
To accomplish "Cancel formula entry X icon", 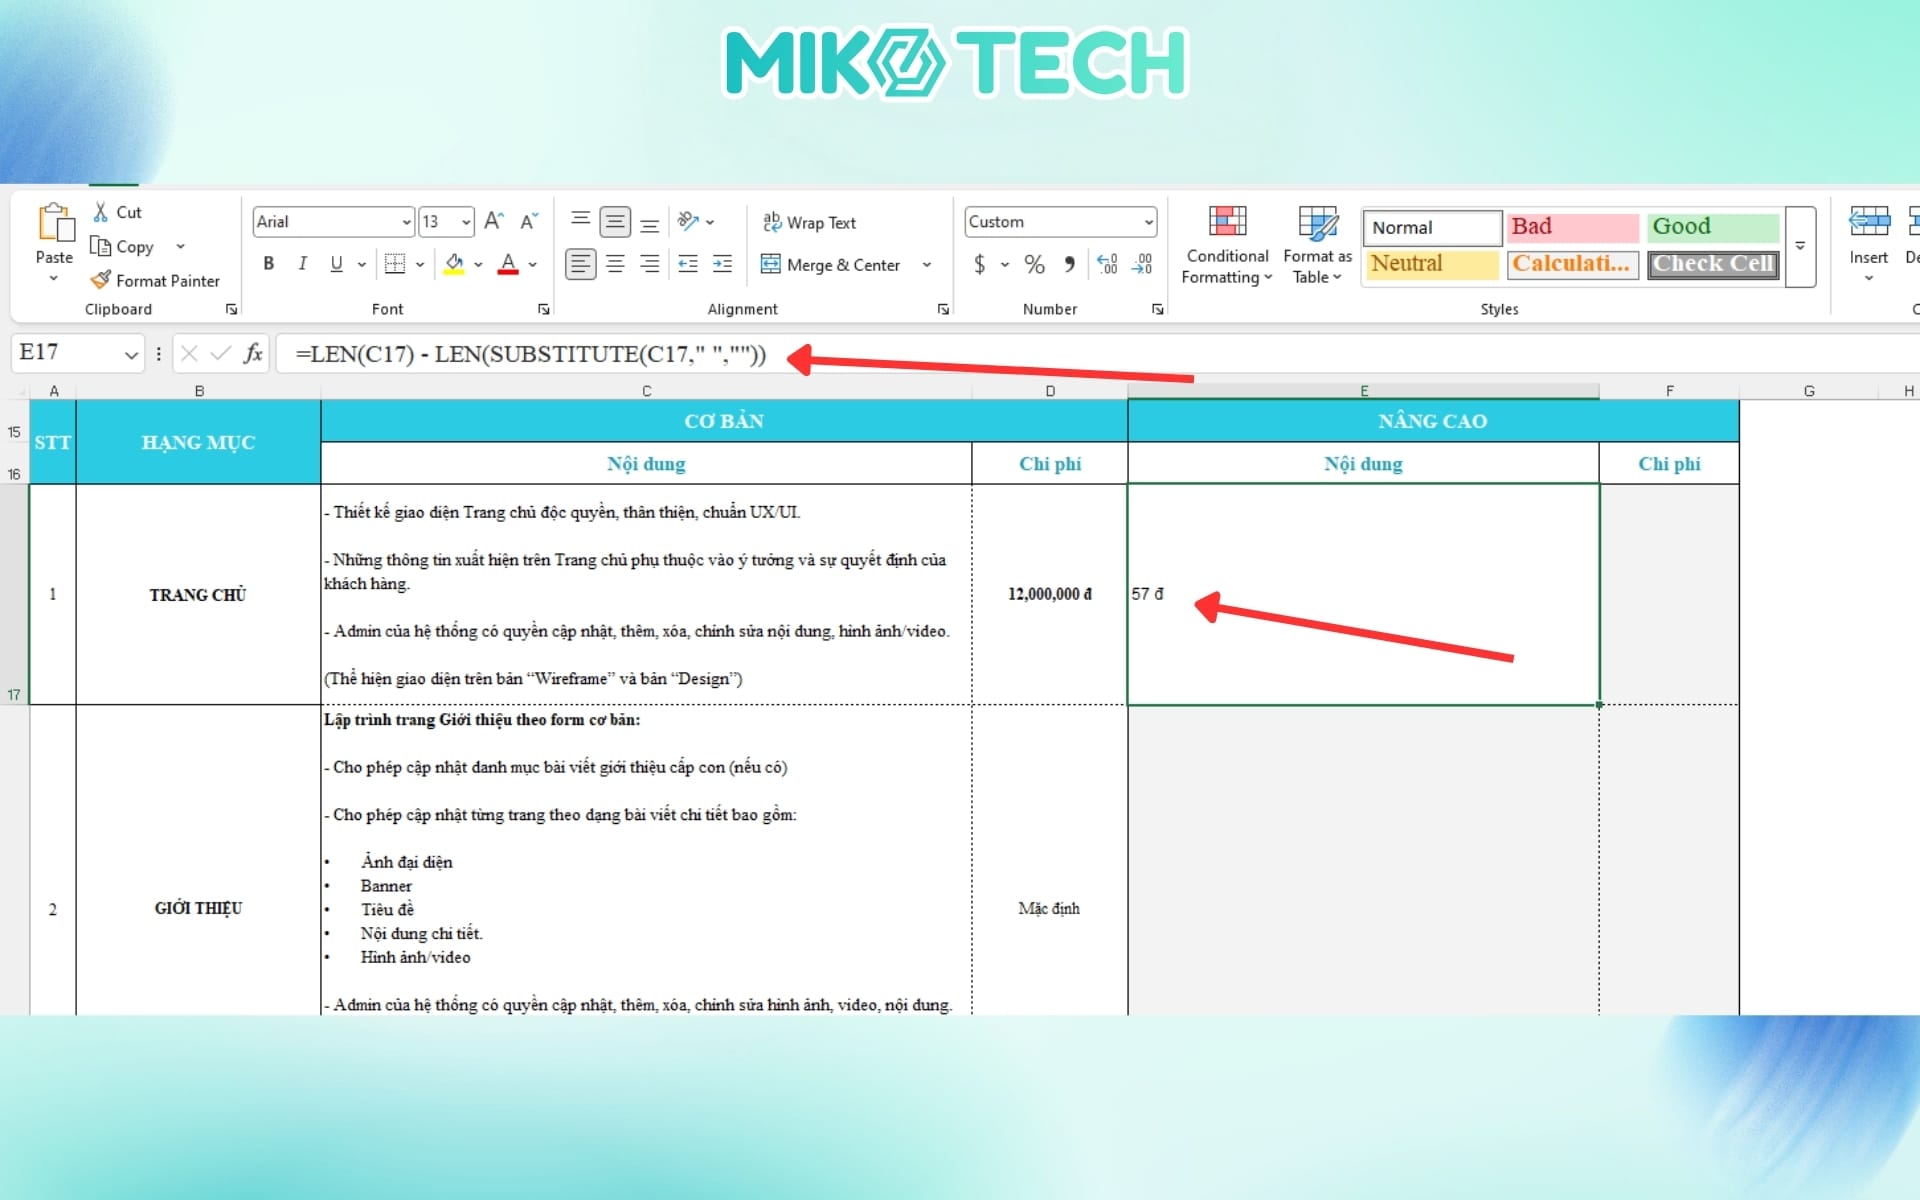I will 189,353.
